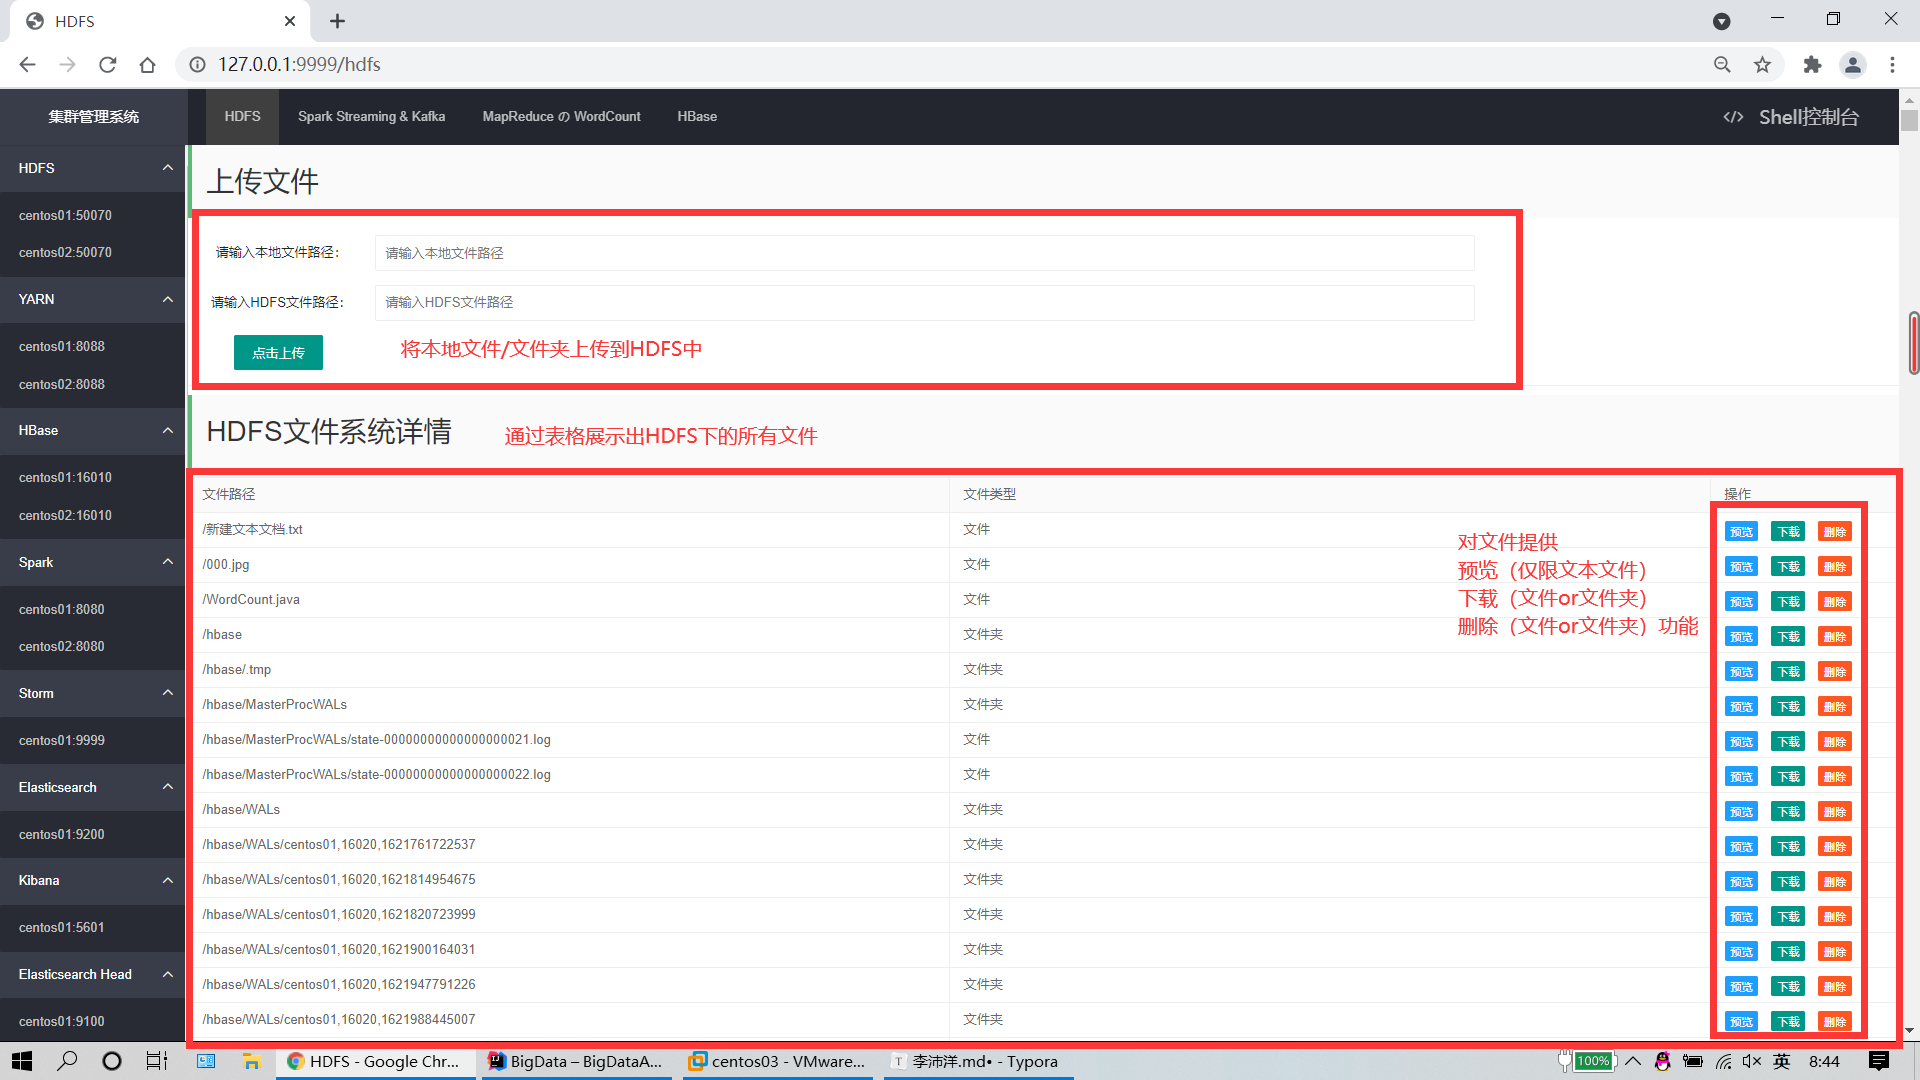This screenshot has width=1920, height=1080.
Task: Preview 新建文本文档.txt with 预览
Action: (1741, 532)
